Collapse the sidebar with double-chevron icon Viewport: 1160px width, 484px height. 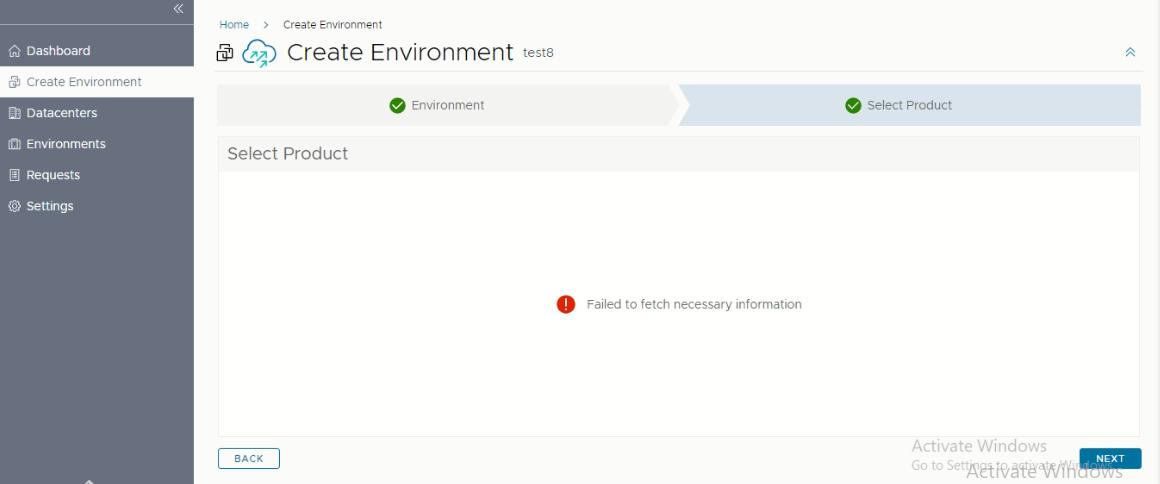[x=178, y=9]
